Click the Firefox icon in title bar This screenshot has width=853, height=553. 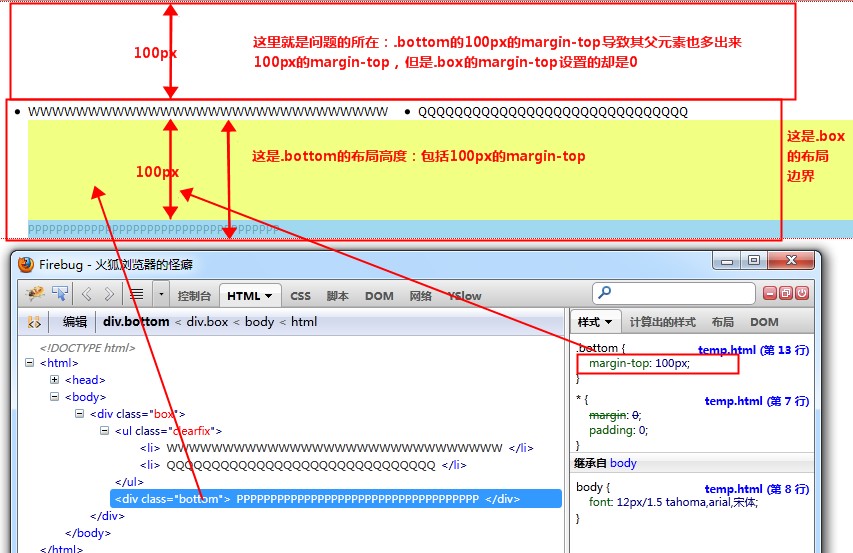[26, 265]
